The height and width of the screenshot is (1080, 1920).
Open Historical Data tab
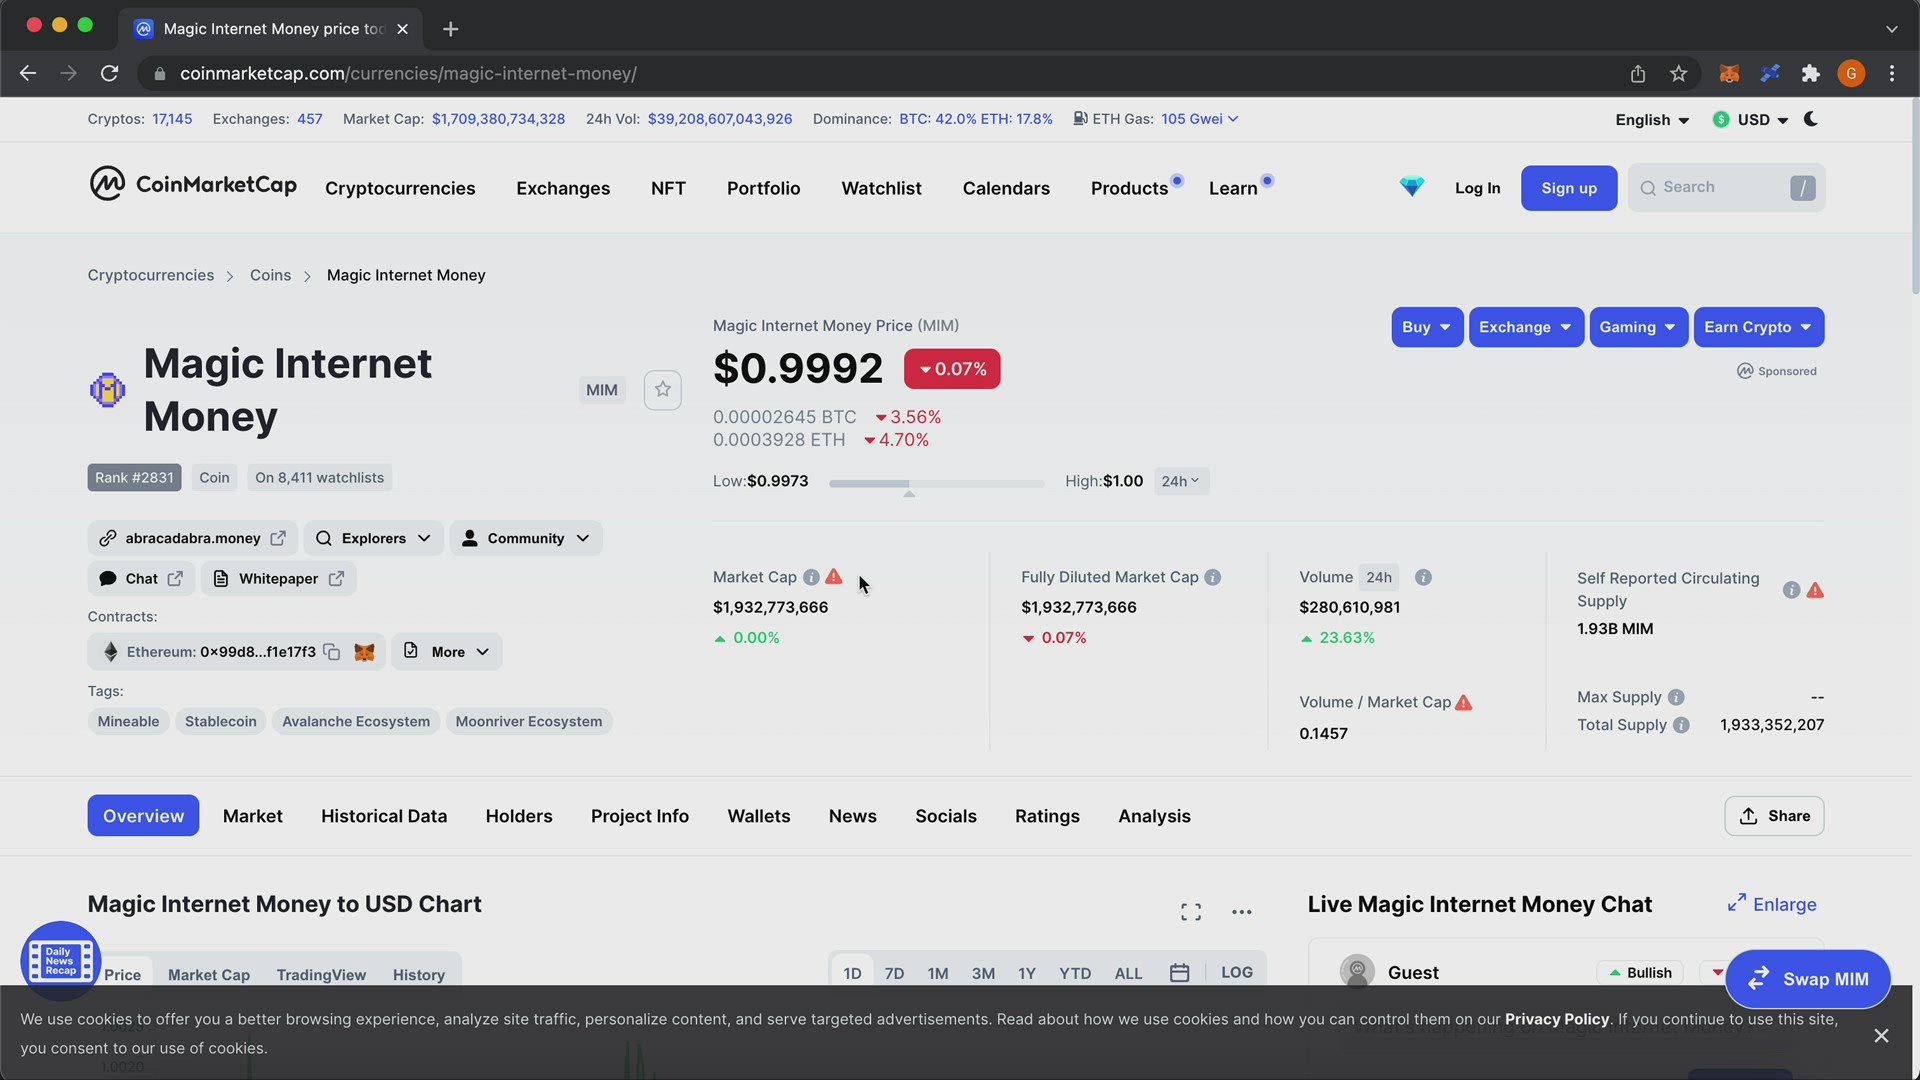tap(384, 816)
